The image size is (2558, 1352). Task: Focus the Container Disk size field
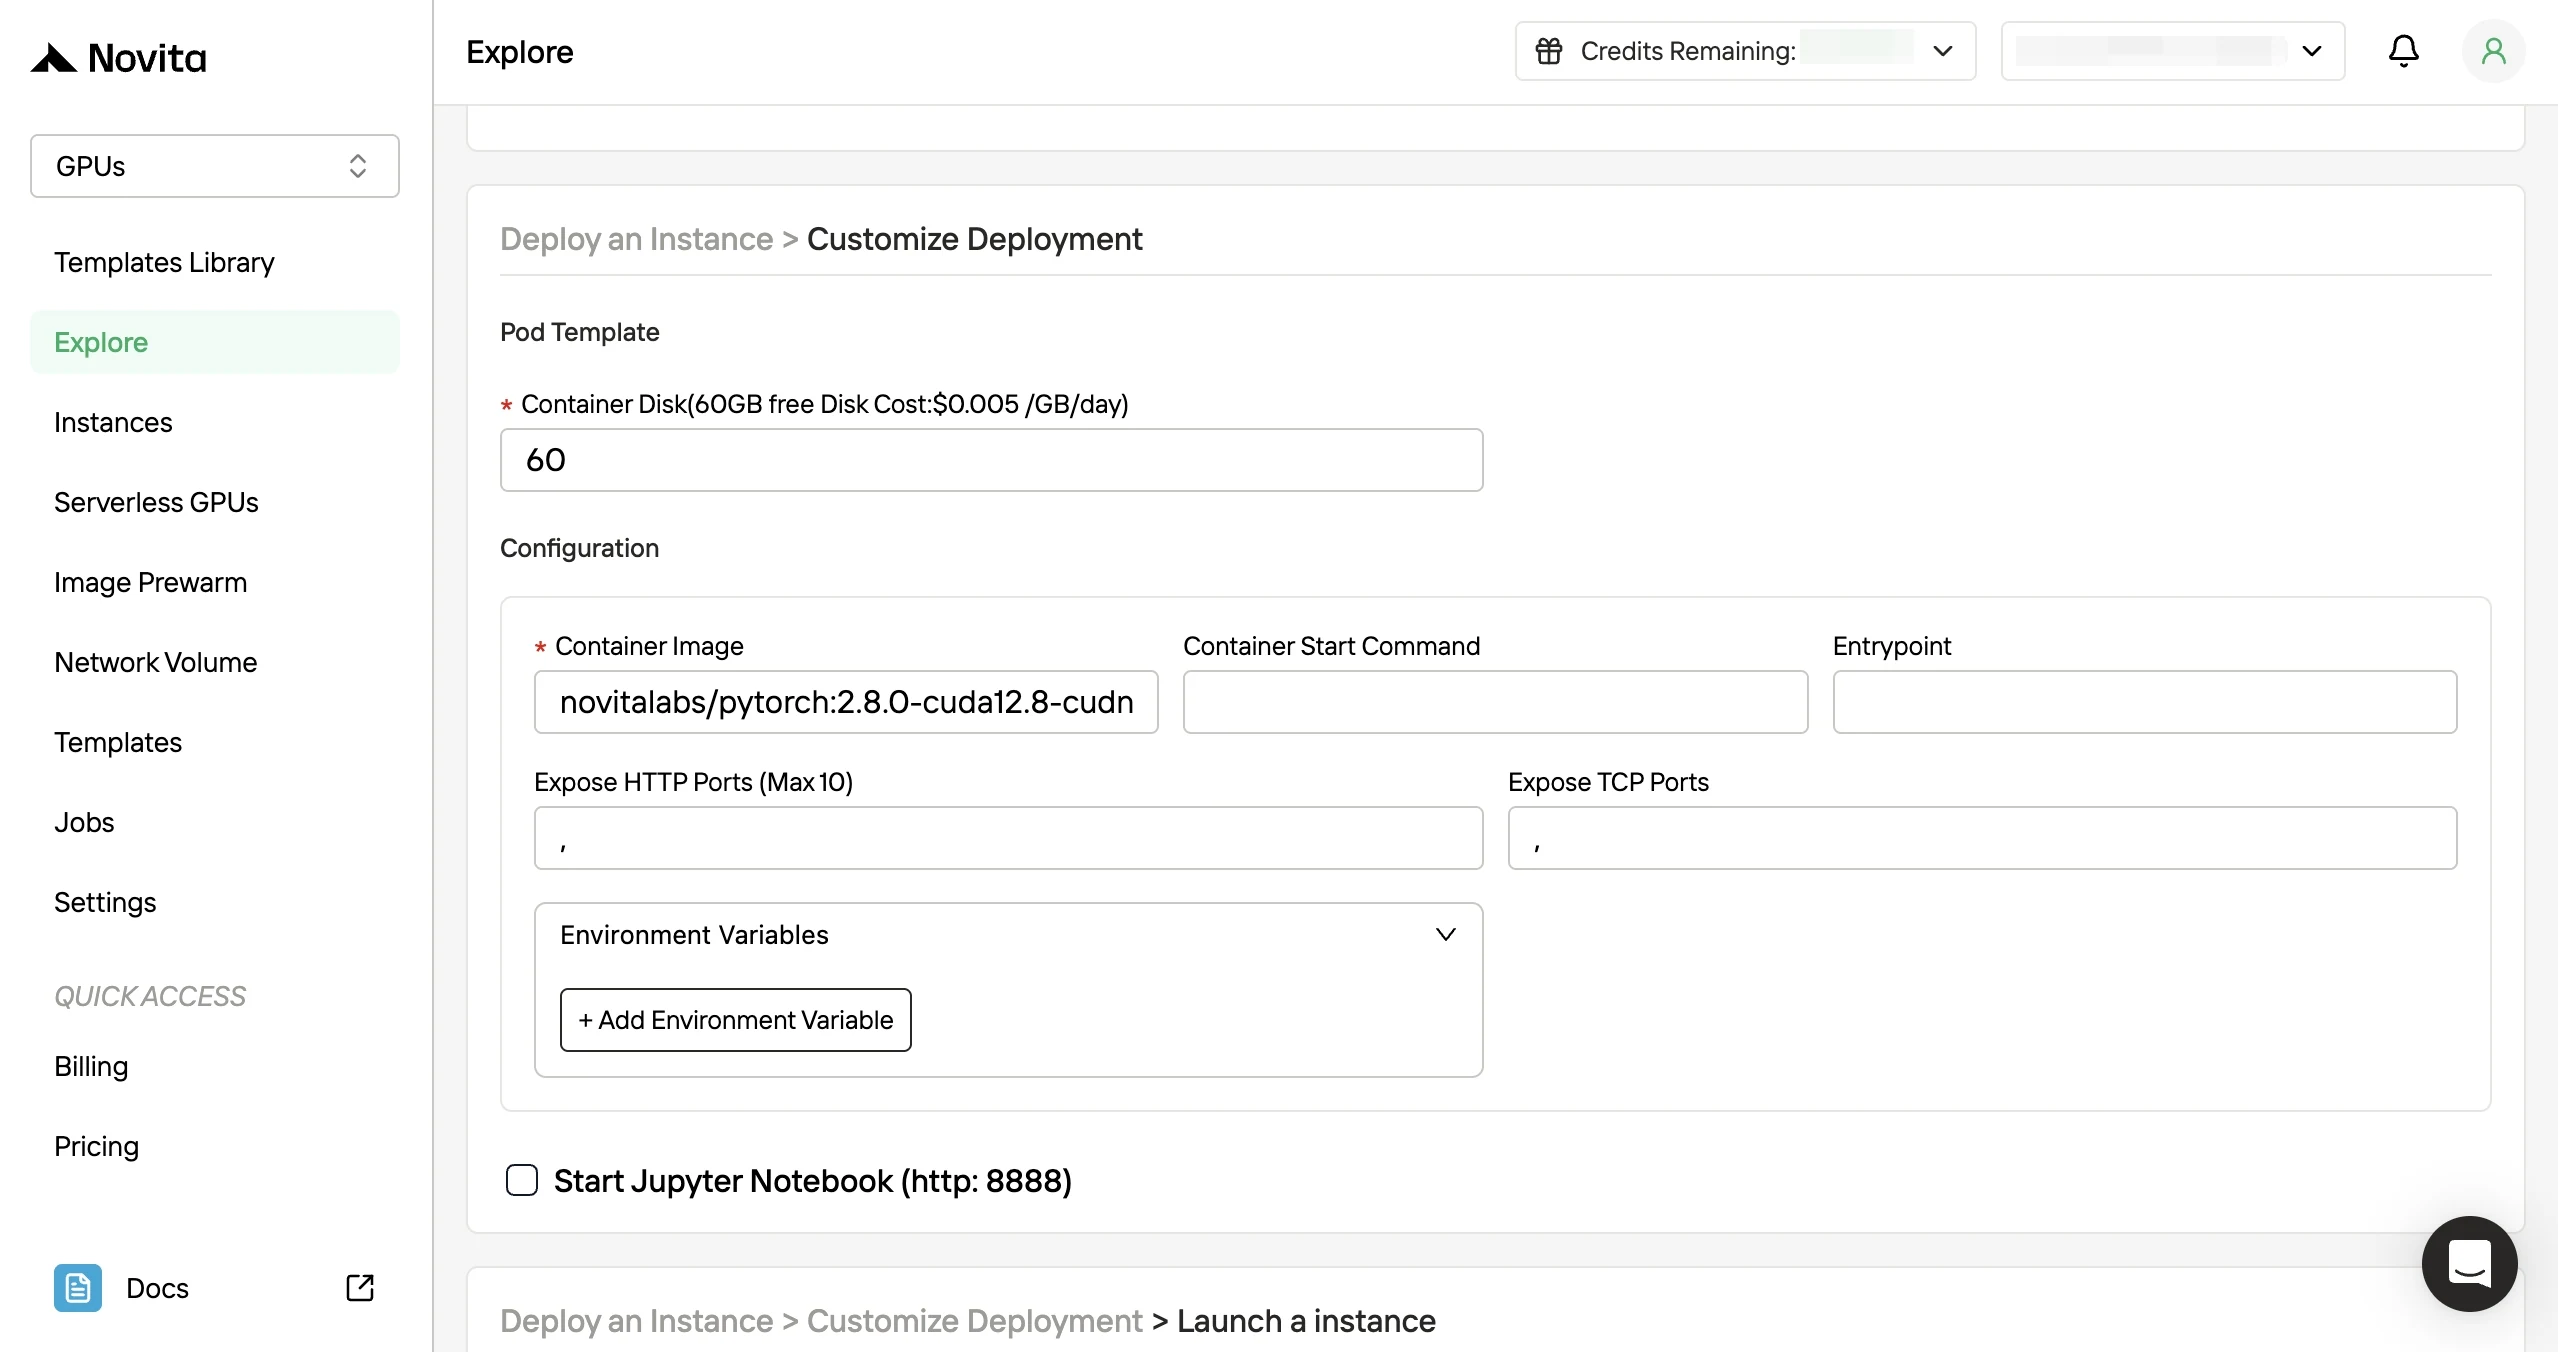click(991, 460)
